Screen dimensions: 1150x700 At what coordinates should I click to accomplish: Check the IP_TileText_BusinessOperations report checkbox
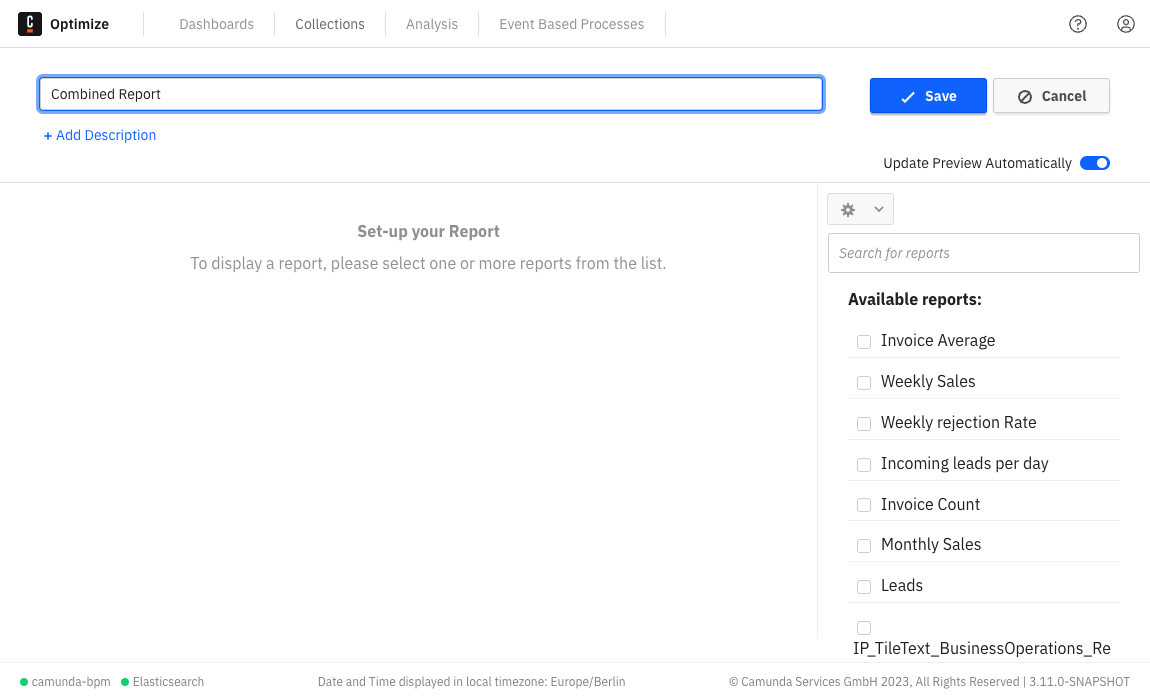(864, 628)
